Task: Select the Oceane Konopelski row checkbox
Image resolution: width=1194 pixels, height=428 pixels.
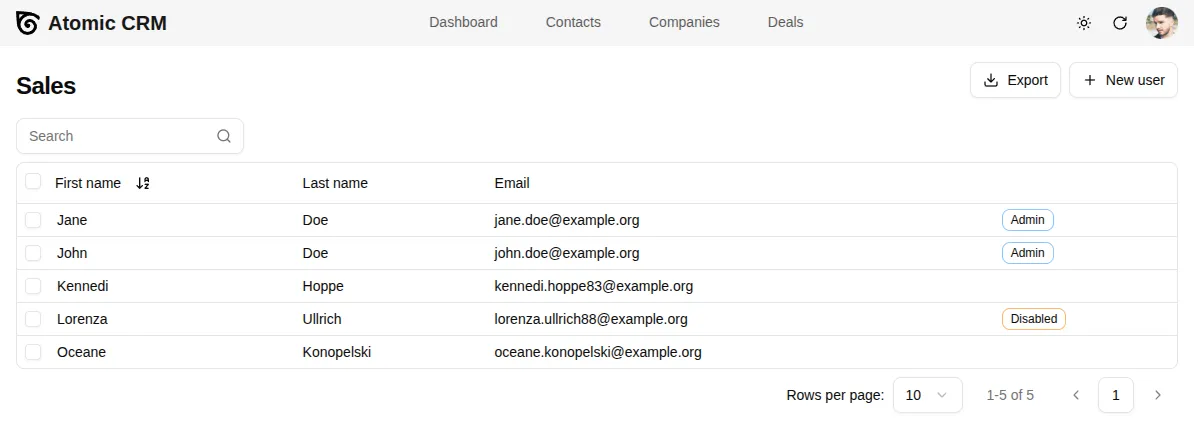Action: pyautogui.click(x=34, y=352)
